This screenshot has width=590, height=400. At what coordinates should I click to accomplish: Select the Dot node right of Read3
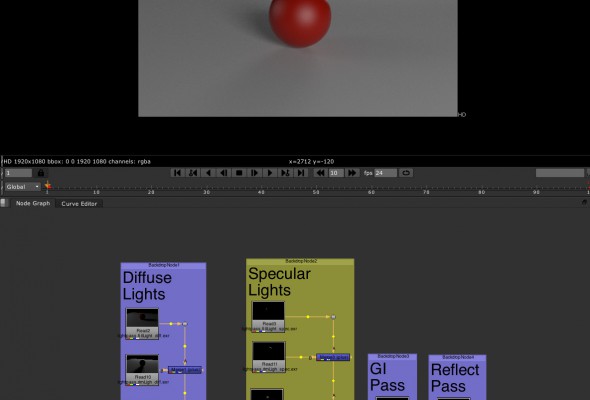click(333, 317)
